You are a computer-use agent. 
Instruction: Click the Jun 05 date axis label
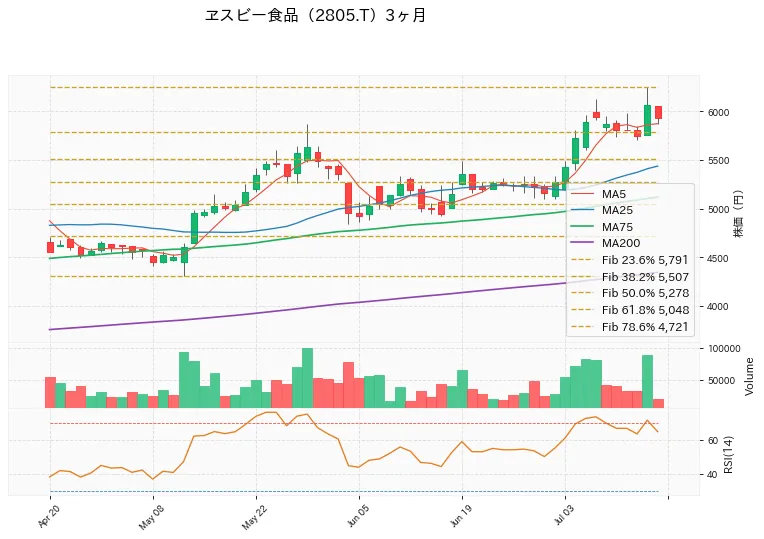(x=358, y=517)
